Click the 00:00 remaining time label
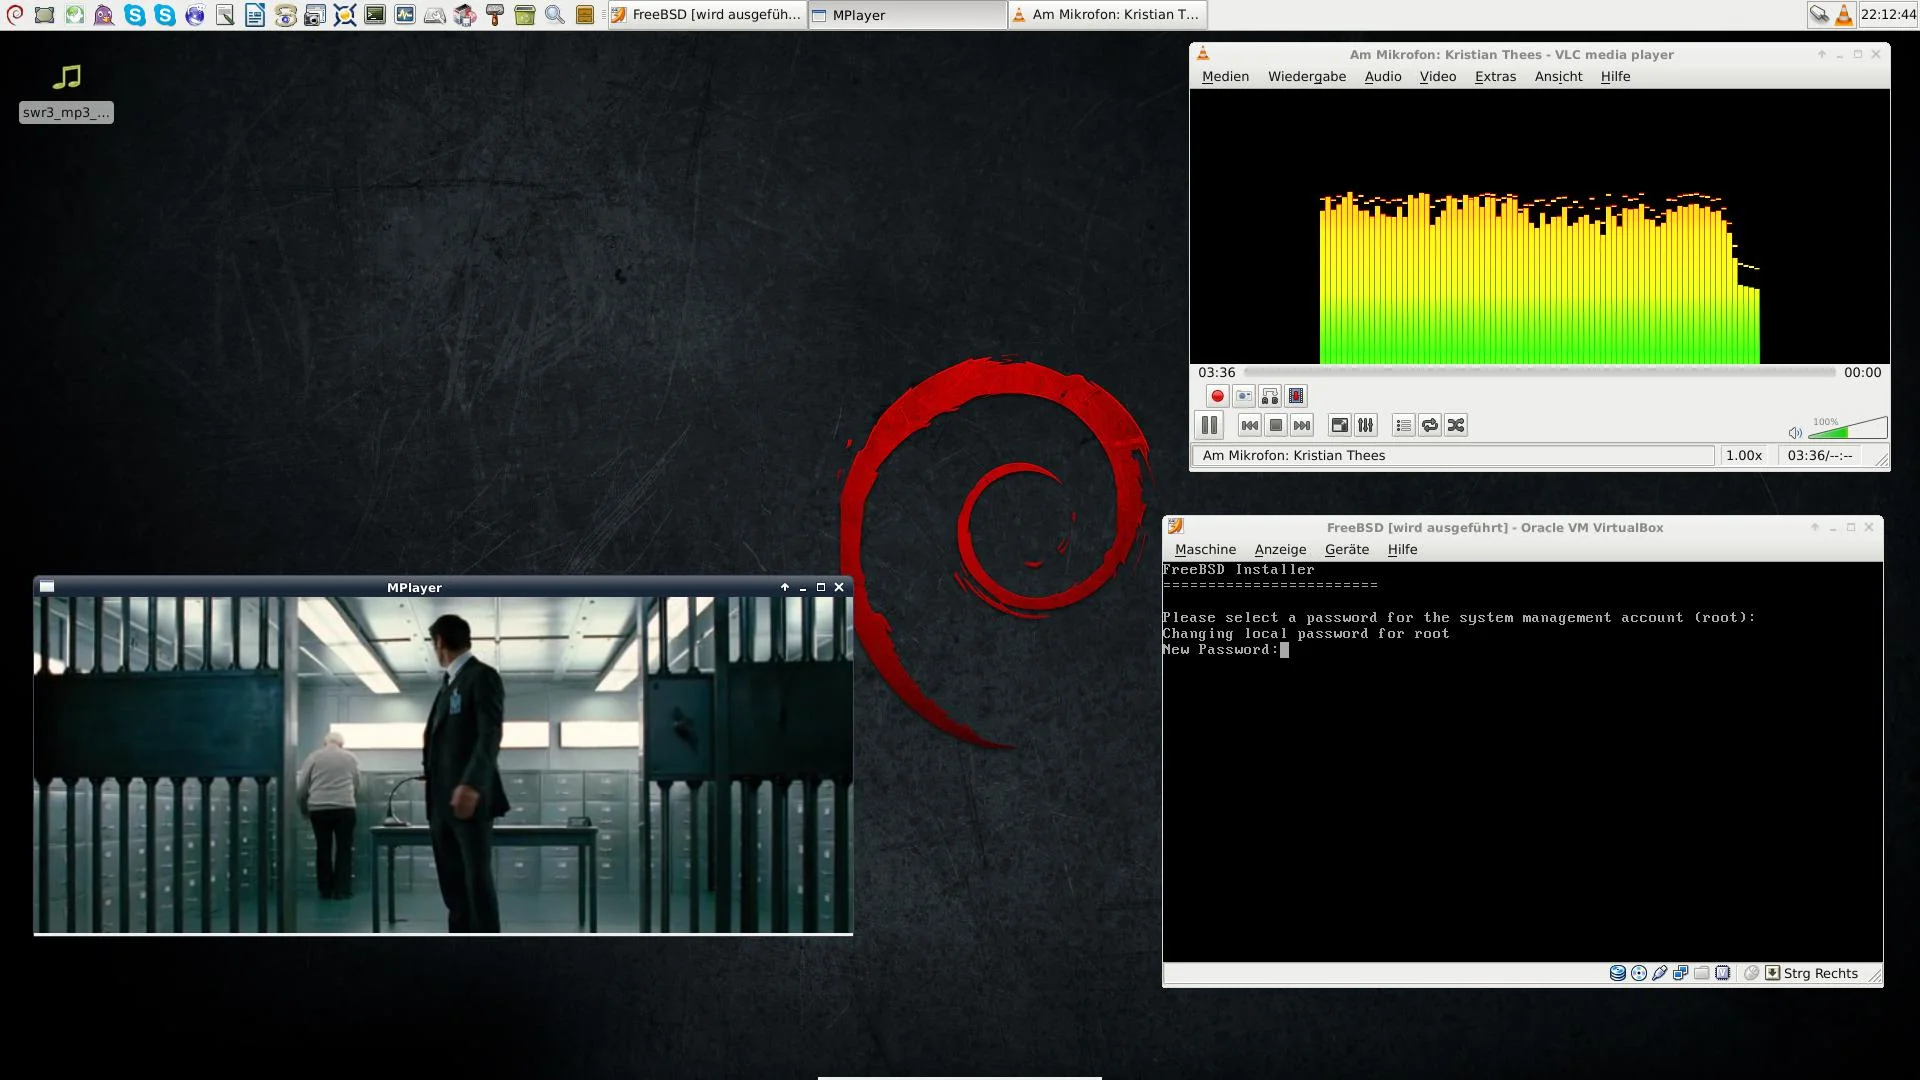Viewport: 1920px width, 1080px height. coord(1862,372)
